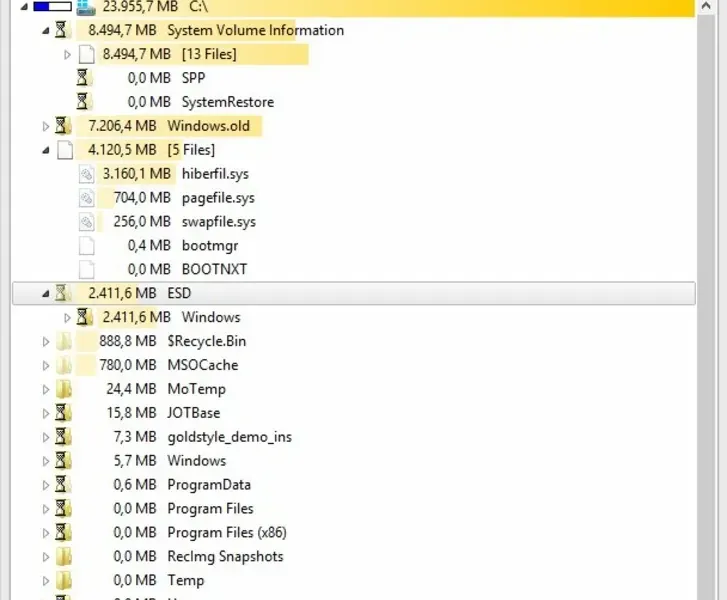Click the RecImg Snapshots folder icon
Screen dimensions: 727x600
point(64,556)
